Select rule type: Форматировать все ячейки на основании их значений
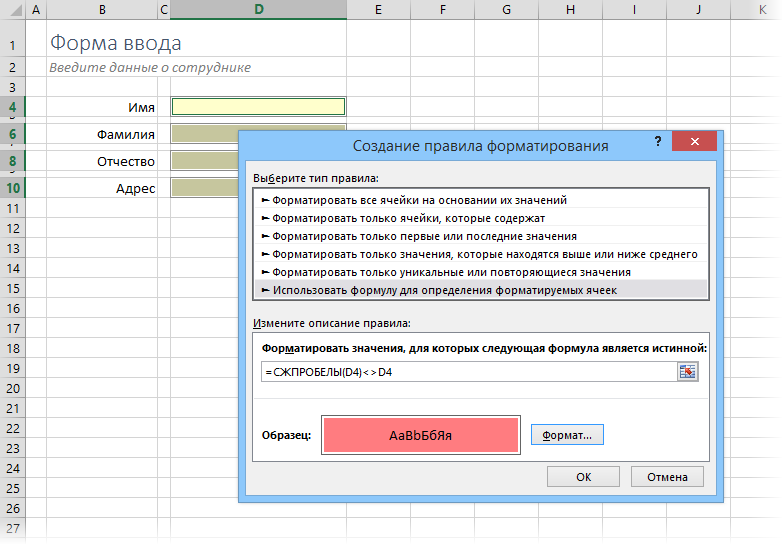783x545 pixels. (481, 200)
